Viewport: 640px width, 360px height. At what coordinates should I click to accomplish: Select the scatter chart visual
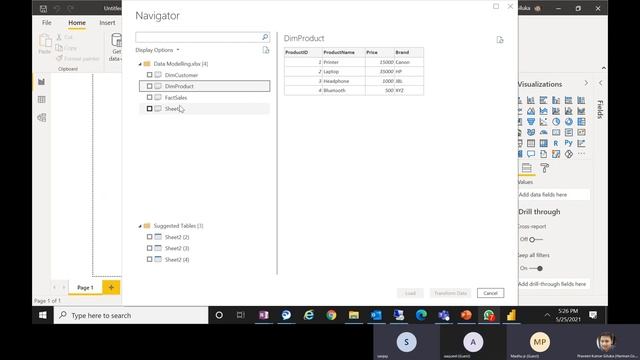(543, 122)
